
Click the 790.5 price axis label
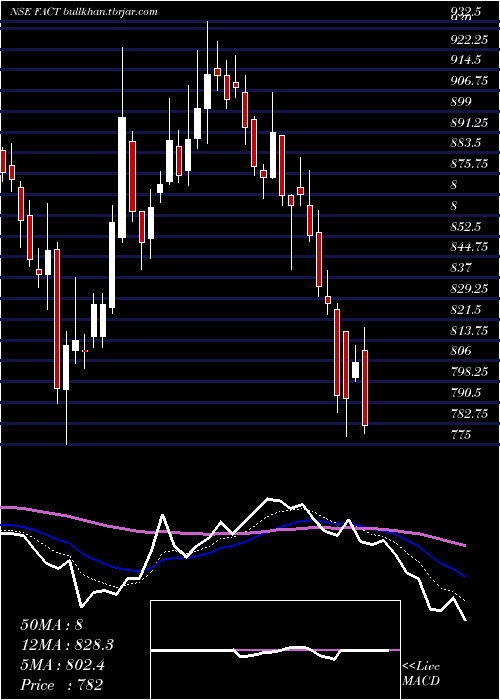tap(466, 392)
